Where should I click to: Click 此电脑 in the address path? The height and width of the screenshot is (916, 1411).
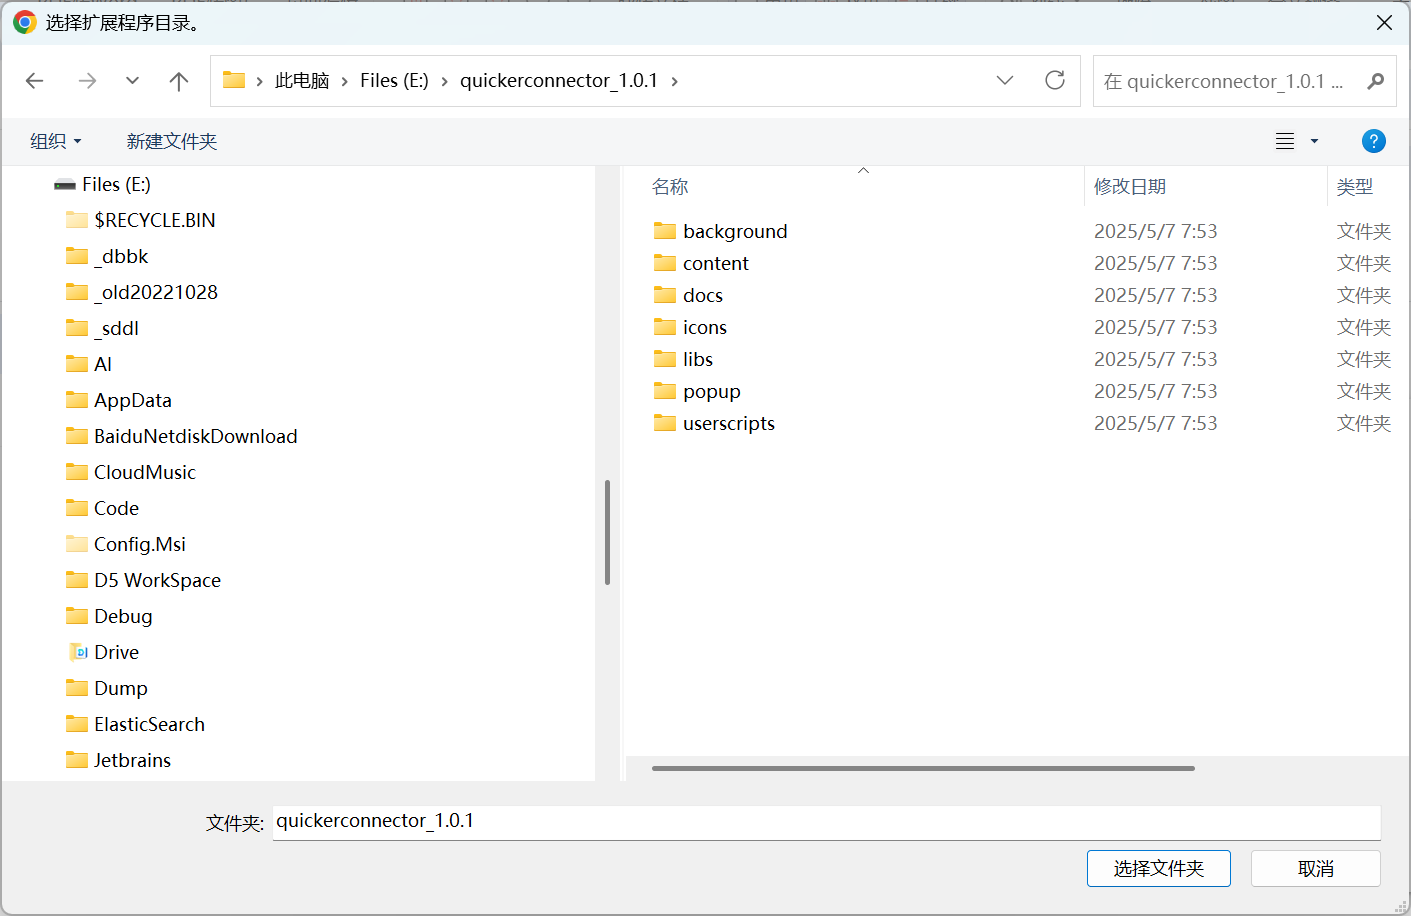(302, 81)
